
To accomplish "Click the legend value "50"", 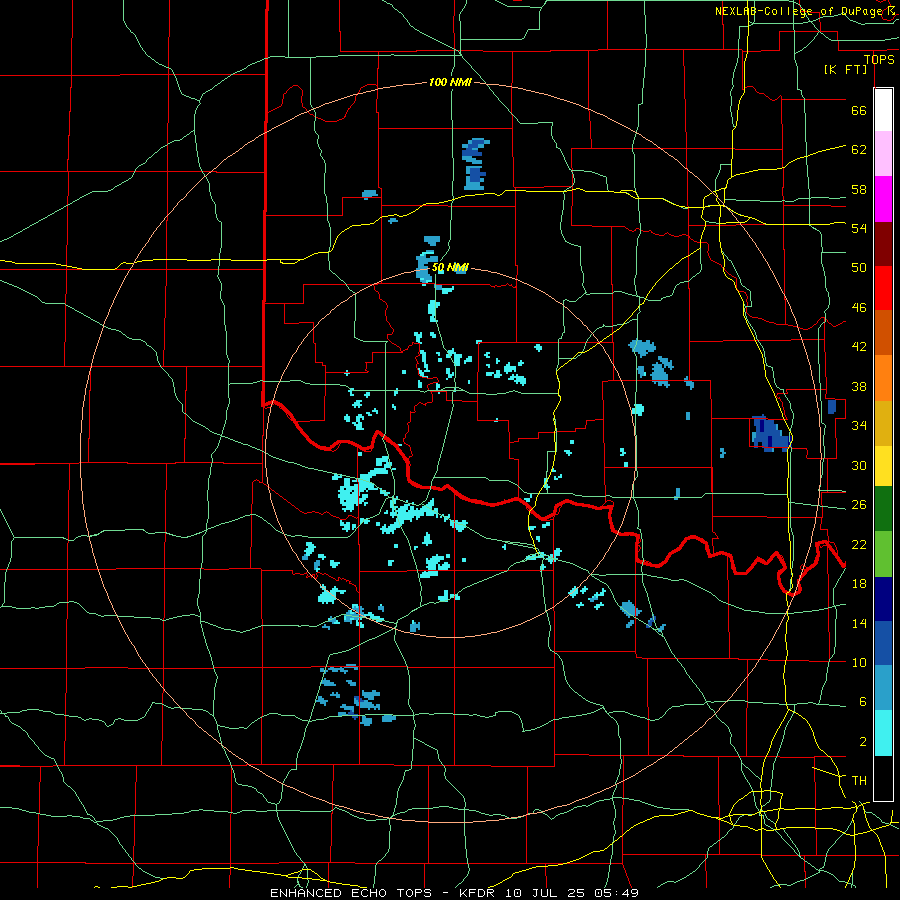I will click(x=859, y=267).
